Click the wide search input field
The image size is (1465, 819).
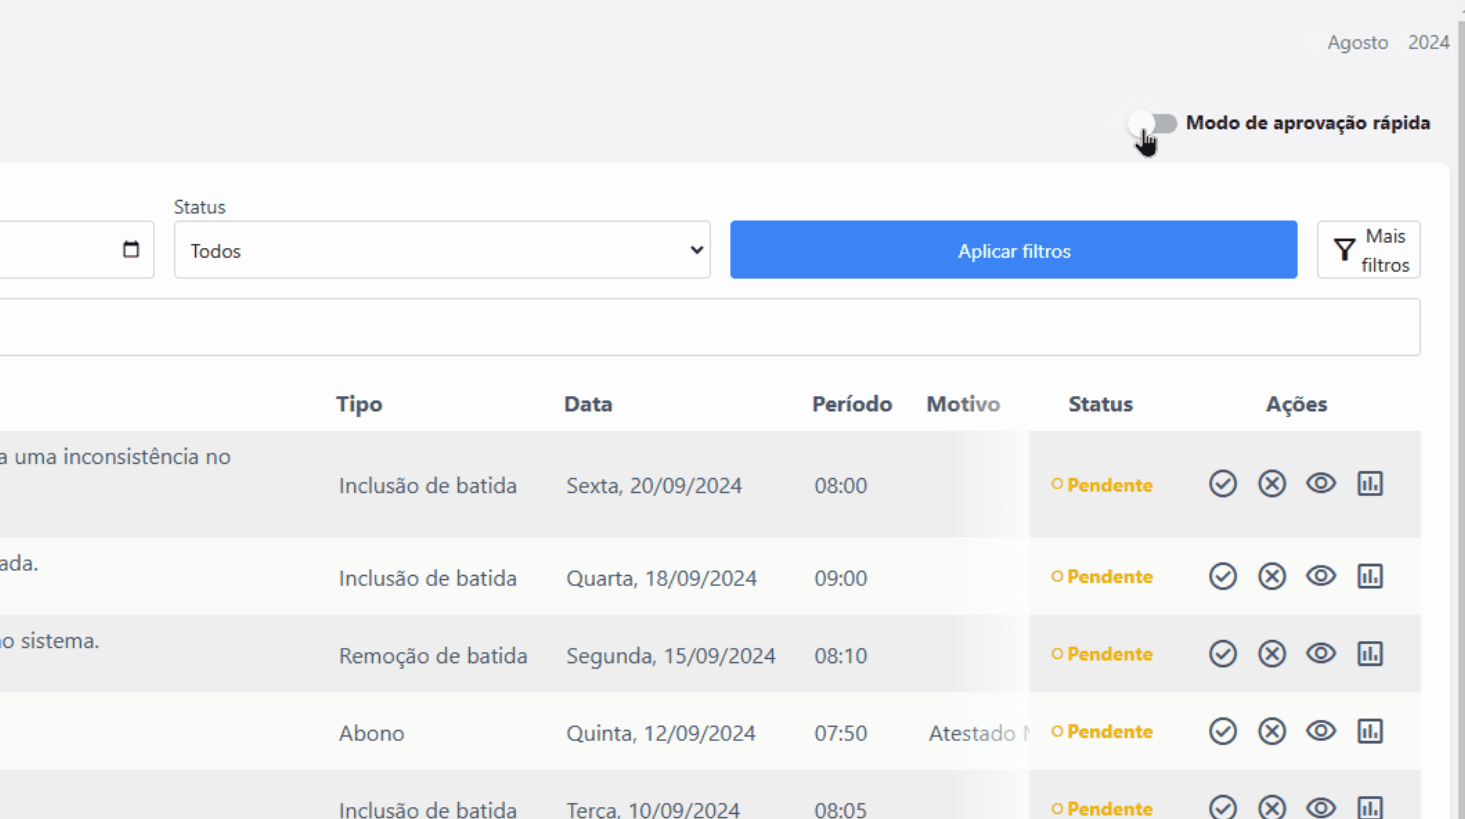pos(700,327)
